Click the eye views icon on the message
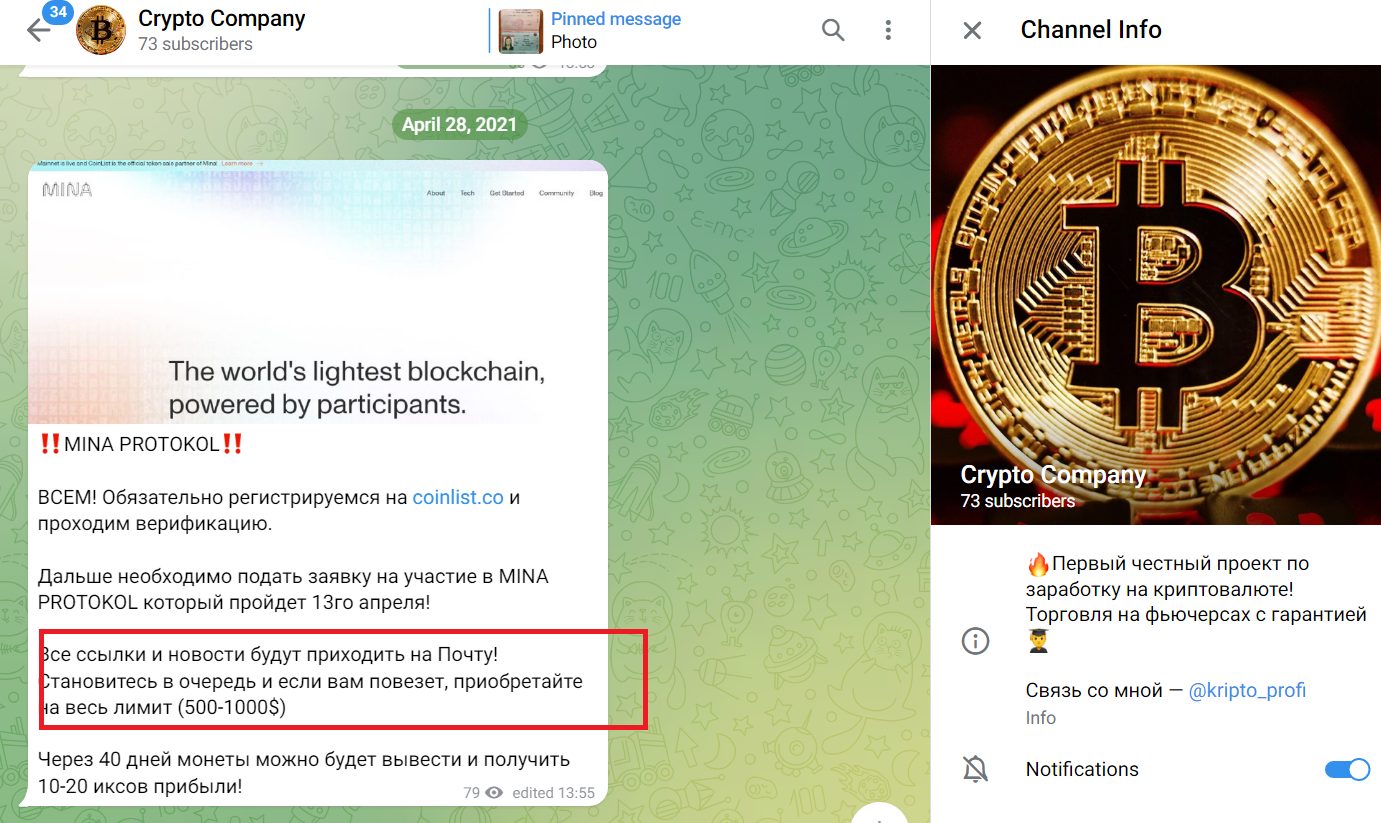This screenshot has height=823, width=1381. [x=493, y=793]
